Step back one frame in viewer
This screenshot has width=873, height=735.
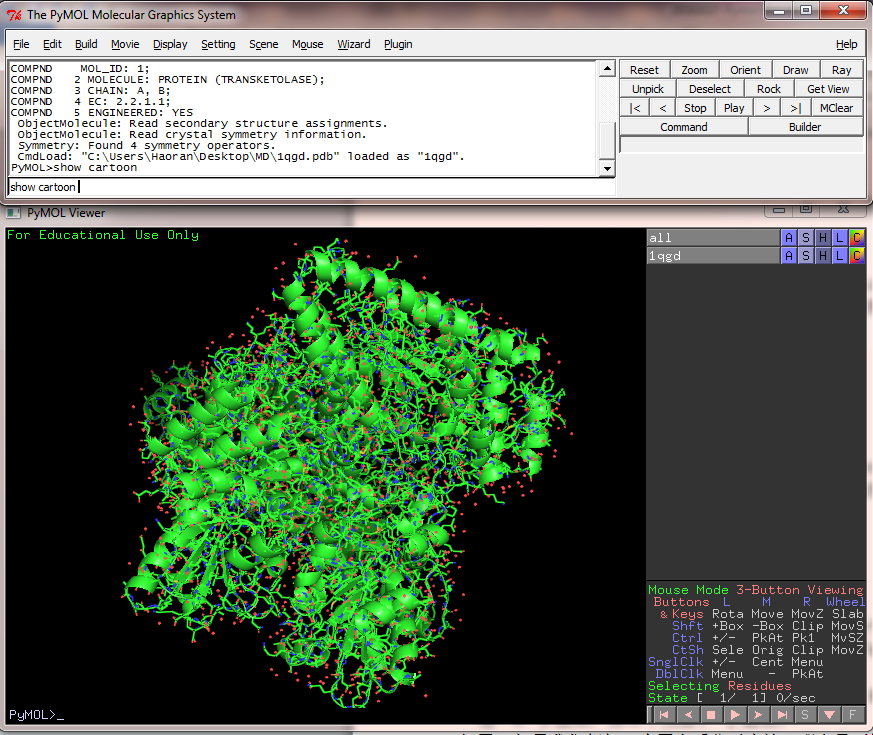pos(688,714)
